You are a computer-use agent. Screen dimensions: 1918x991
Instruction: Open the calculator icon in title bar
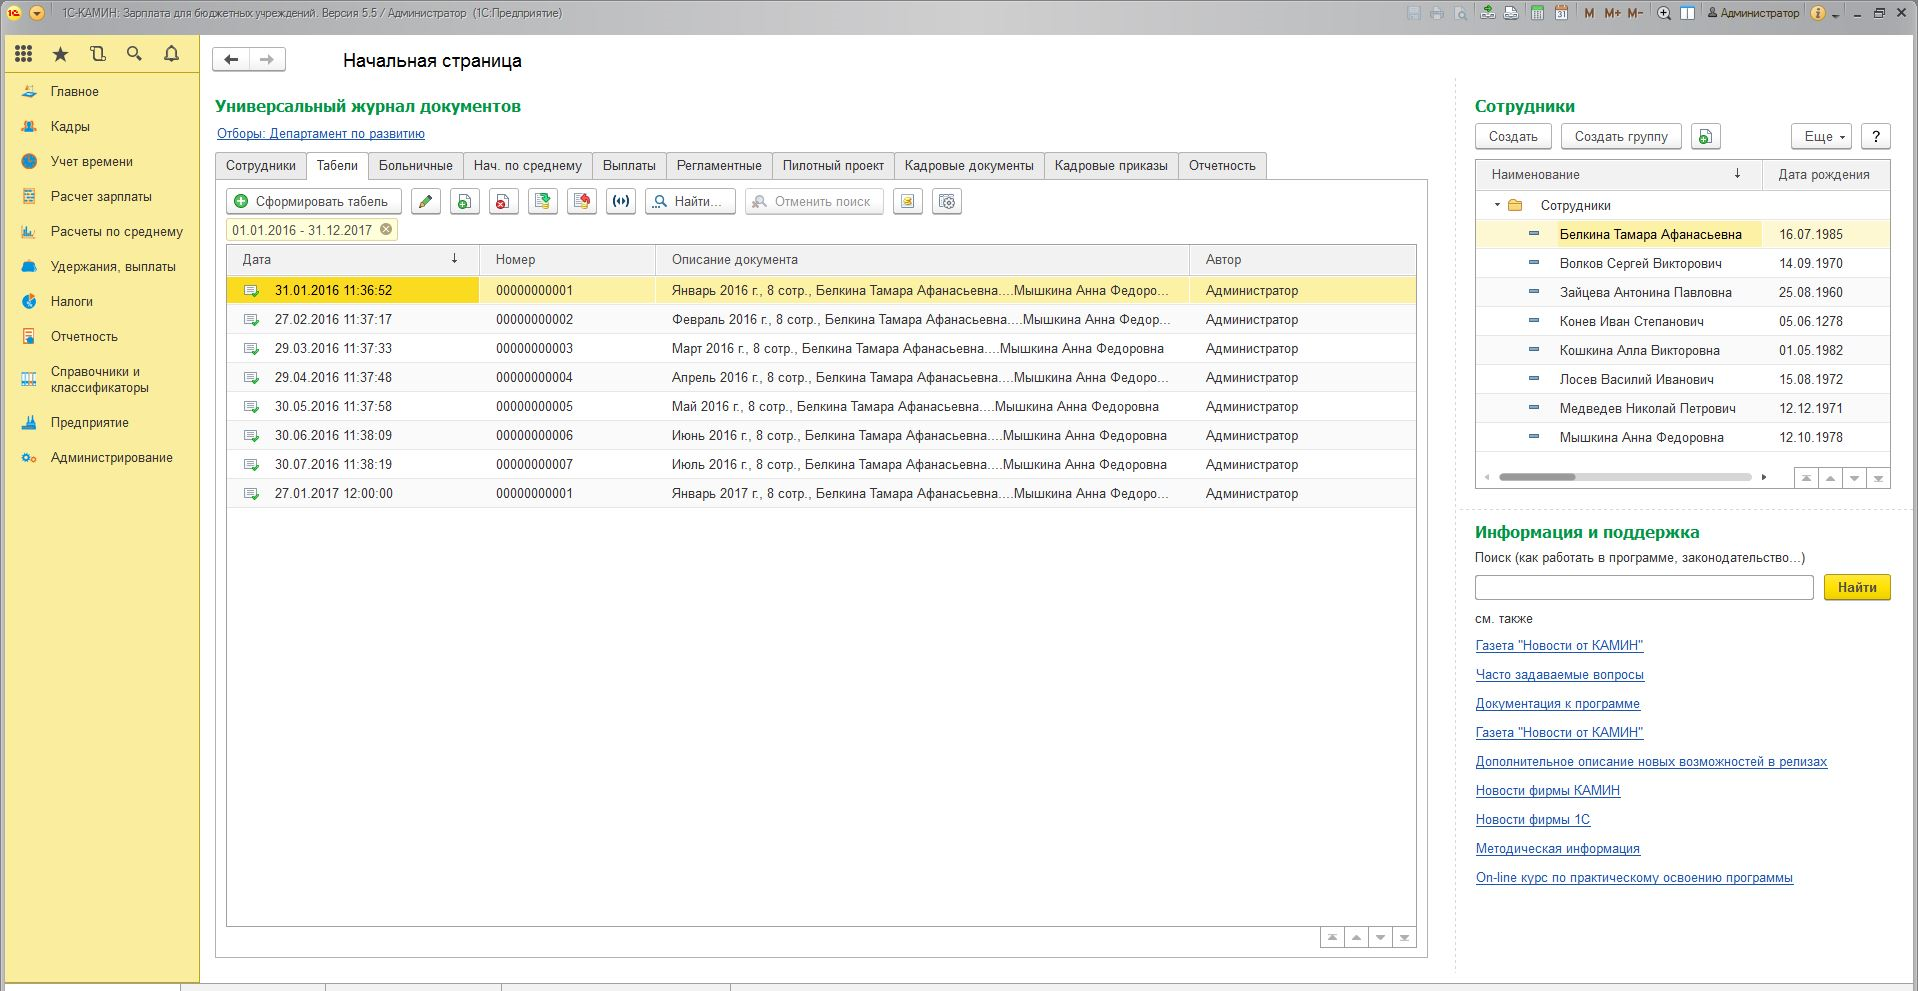pyautogui.click(x=1536, y=13)
